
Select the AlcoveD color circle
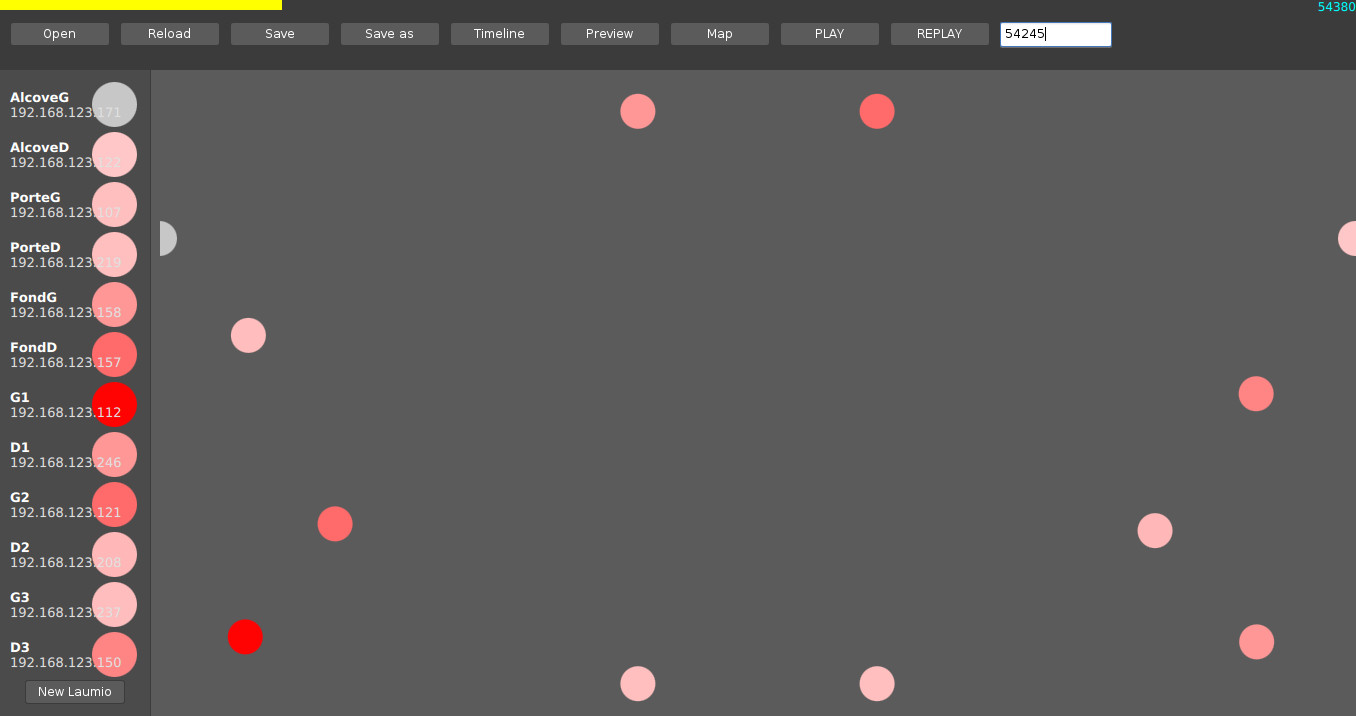tap(114, 155)
